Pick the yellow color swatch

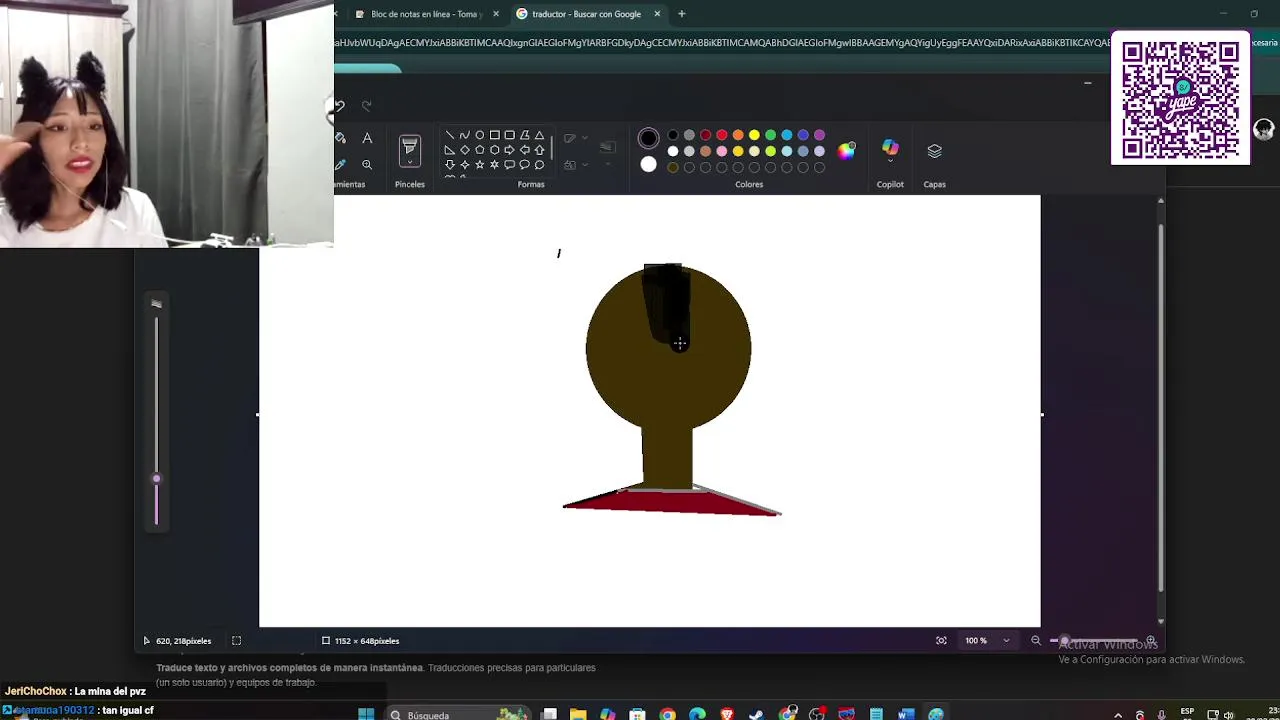point(754,135)
